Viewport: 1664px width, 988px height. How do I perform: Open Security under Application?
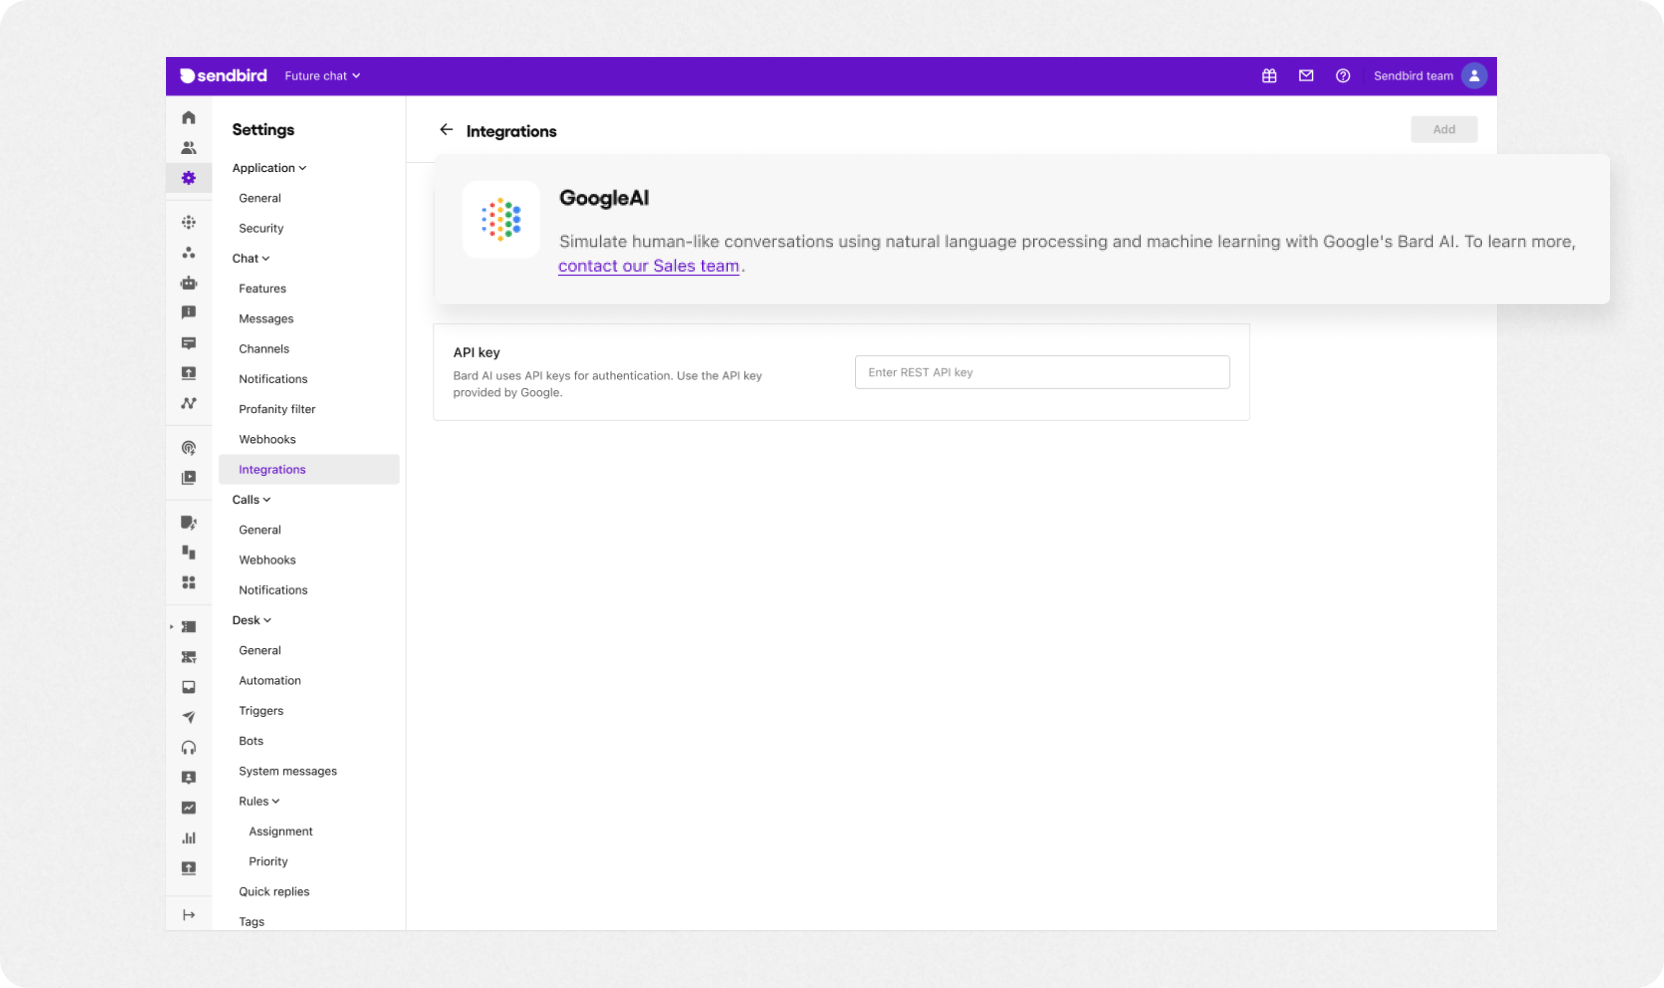coord(261,228)
